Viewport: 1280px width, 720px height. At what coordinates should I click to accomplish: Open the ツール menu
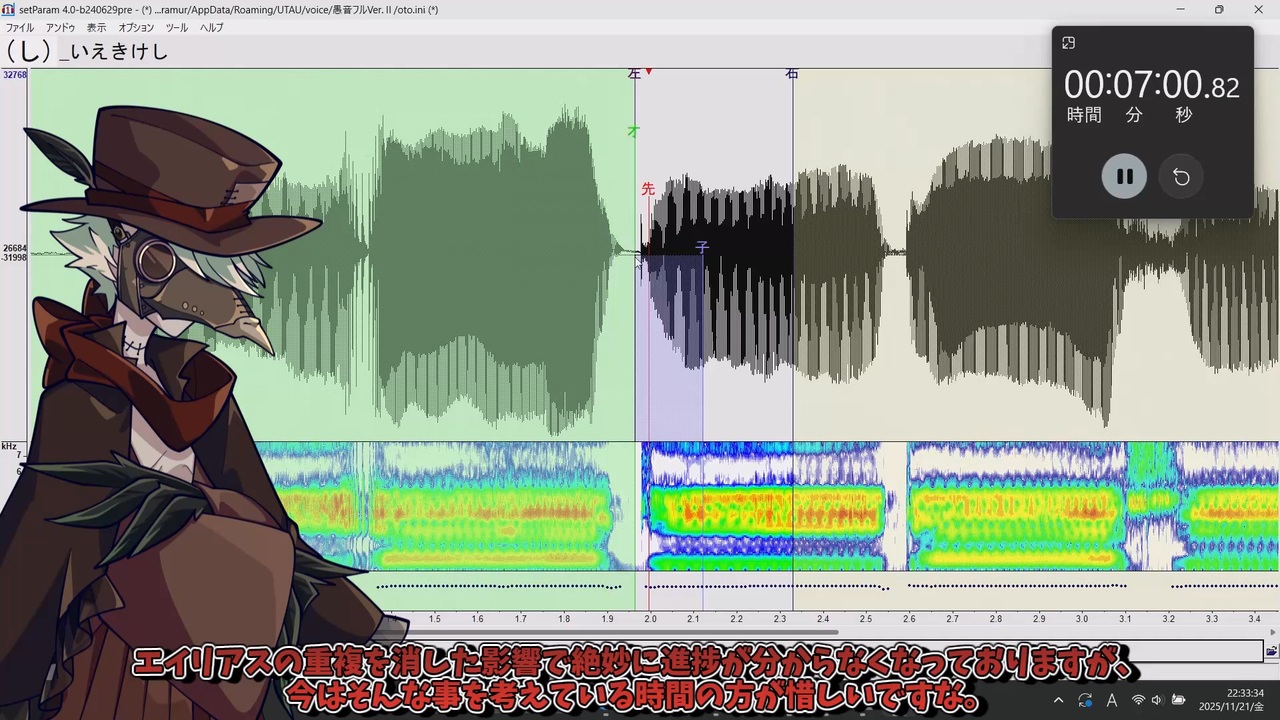point(177,28)
